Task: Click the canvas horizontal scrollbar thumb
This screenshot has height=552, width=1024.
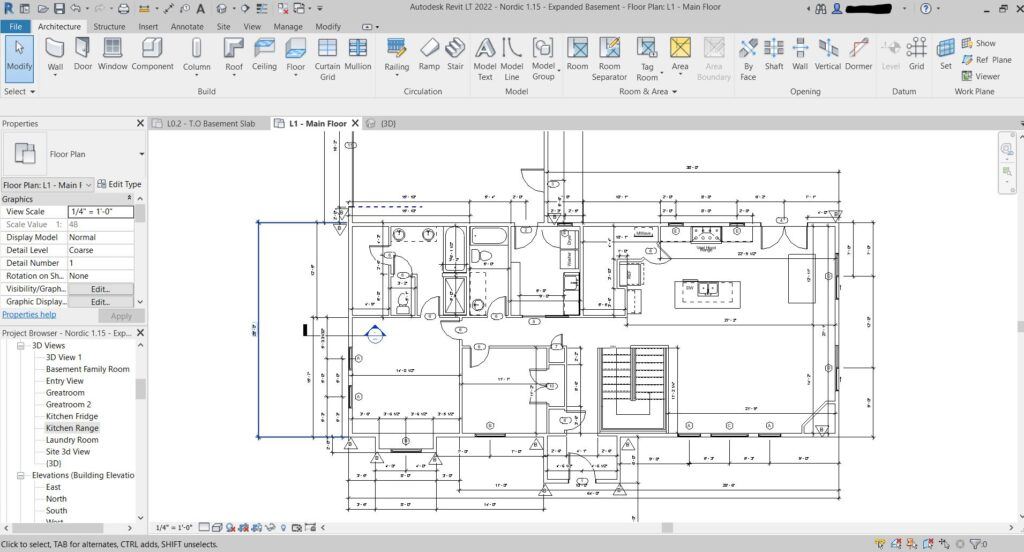Action: (667, 527)
